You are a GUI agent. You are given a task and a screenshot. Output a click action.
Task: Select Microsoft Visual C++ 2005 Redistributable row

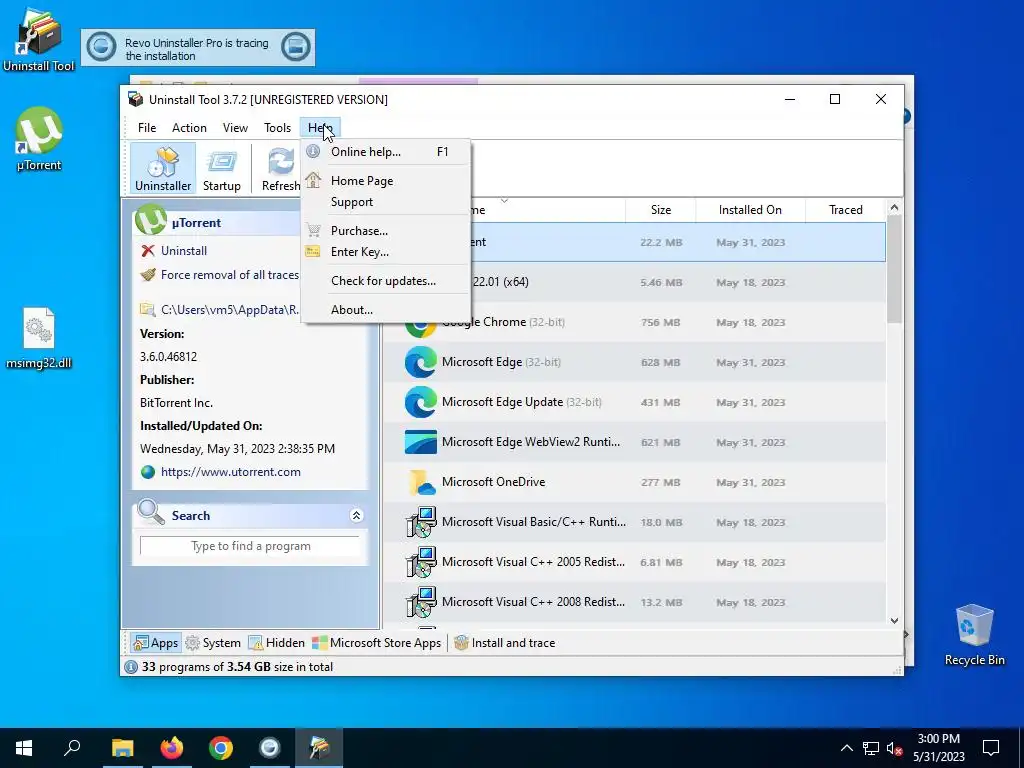point(635,562)
